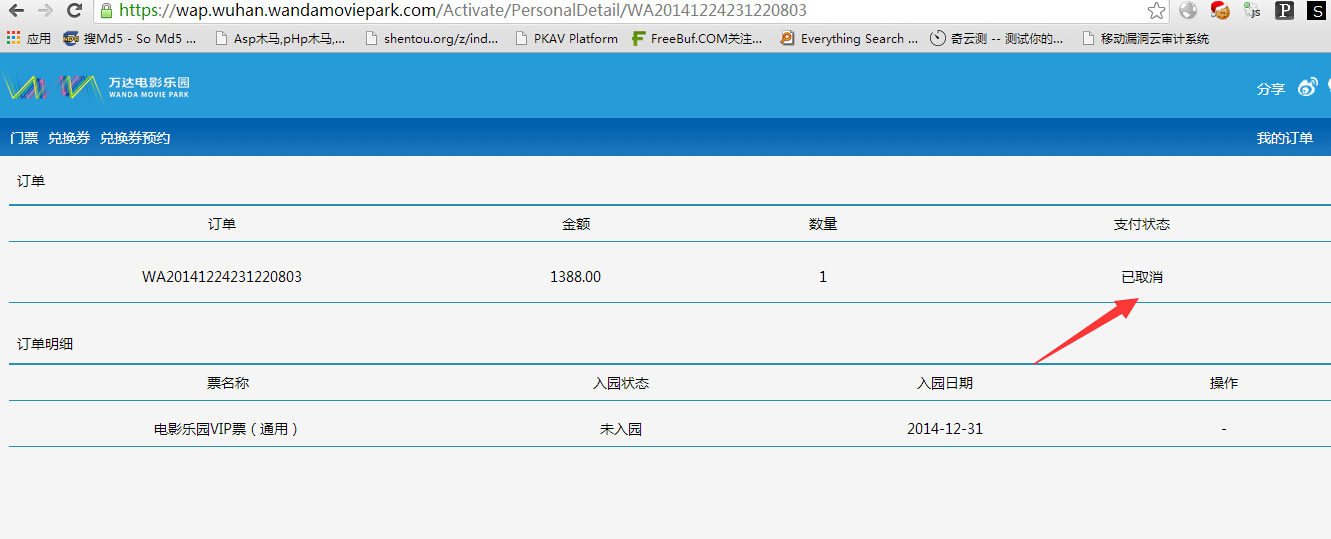This screenshot has height=539, width=1331.
Task: Open the Asp木马,pHp木马 bookmark
Action: coord(280,39)
